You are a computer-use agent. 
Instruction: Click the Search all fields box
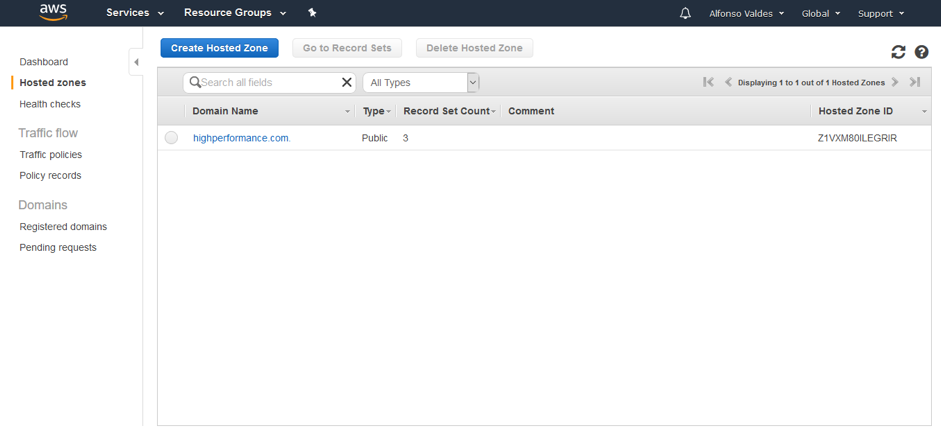point(268,83)
